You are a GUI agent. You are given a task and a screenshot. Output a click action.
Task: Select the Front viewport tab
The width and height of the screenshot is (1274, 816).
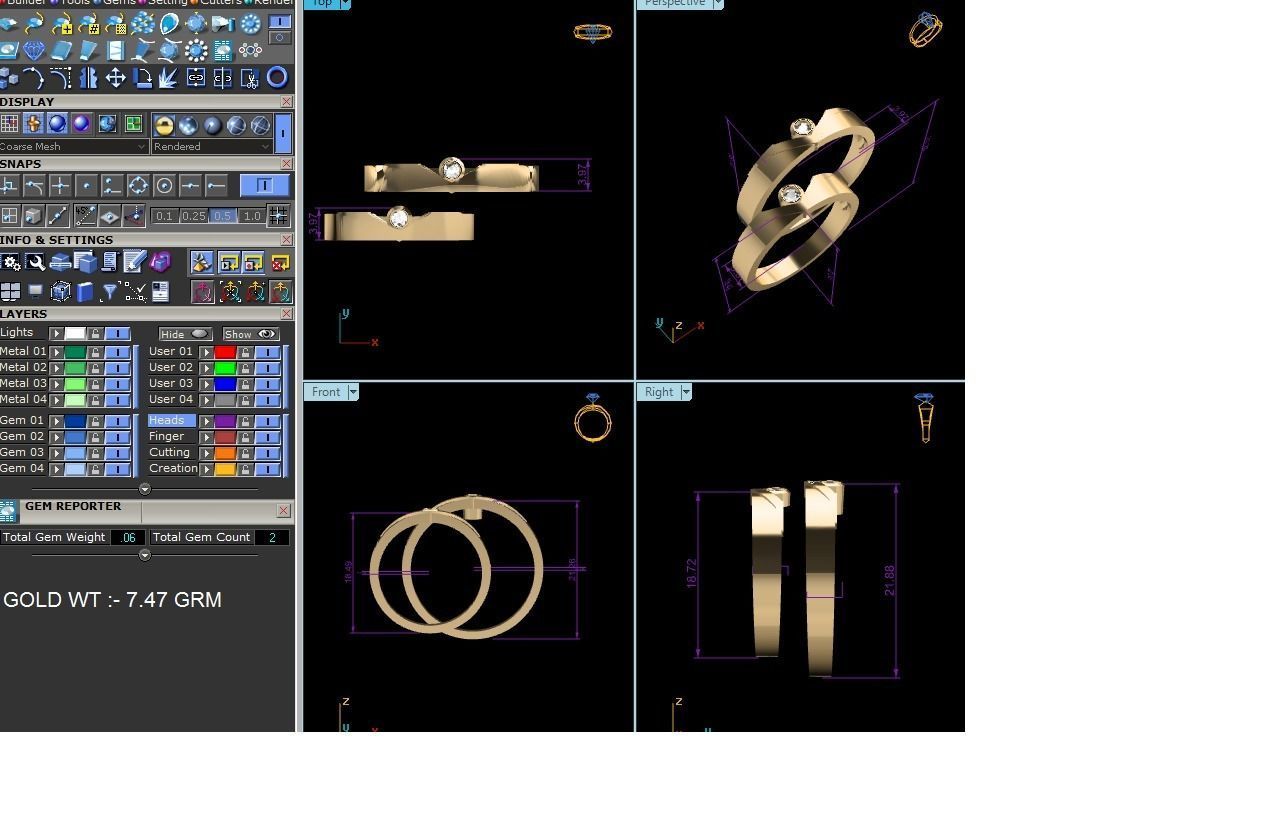tap(325, 392)
